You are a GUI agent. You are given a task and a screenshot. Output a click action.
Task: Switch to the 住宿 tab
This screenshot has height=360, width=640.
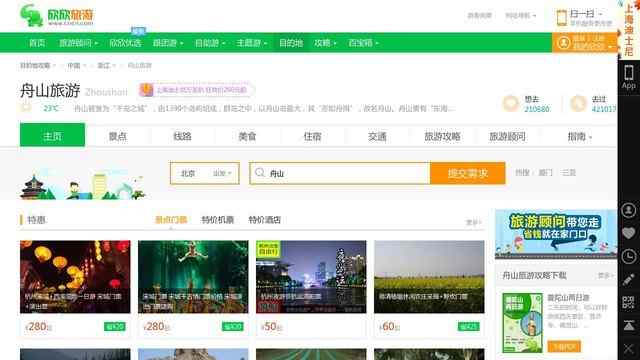click(312, 136)
